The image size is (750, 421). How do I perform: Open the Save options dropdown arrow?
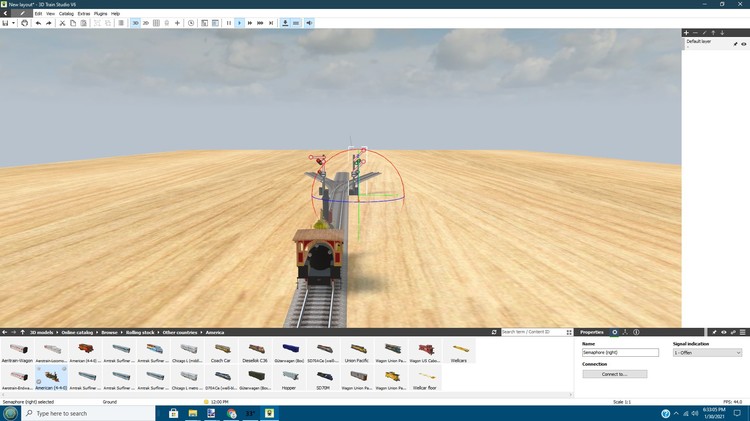tap(13, 23)
